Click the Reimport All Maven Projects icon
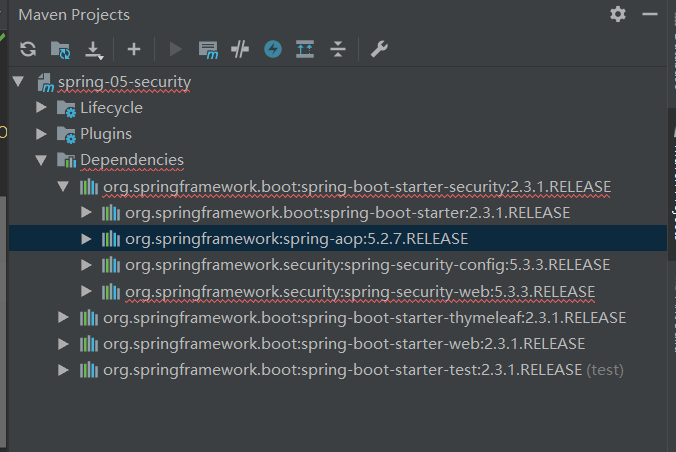The height and width of the screenshot is (452, 676). [x=27, y=49]
